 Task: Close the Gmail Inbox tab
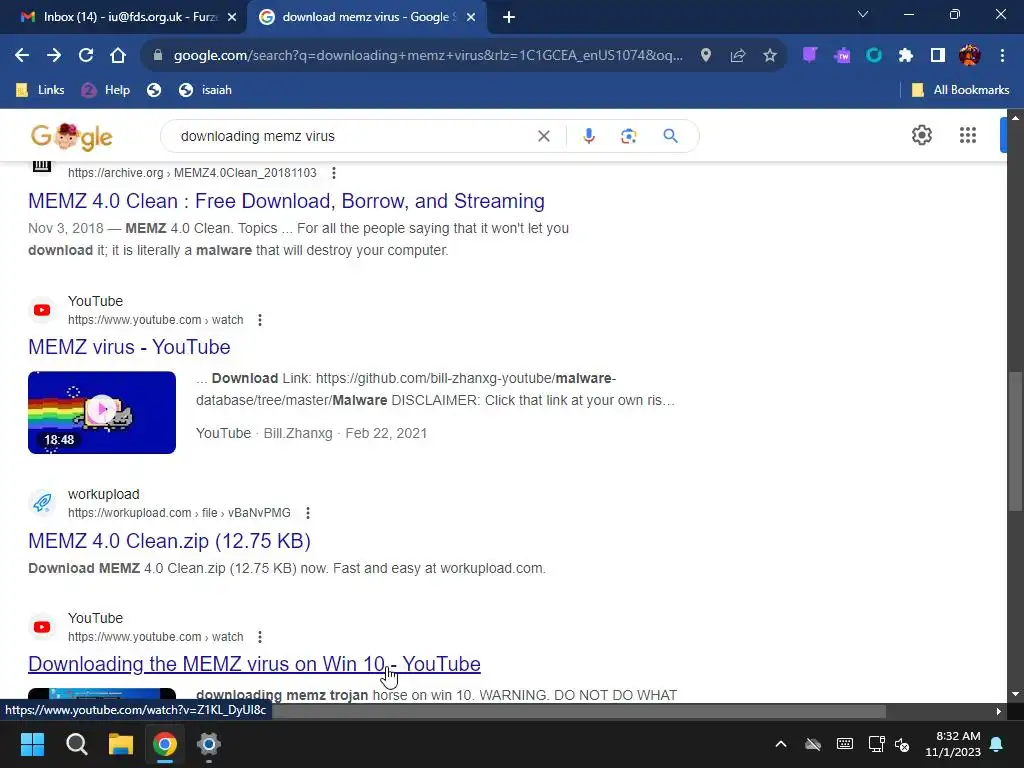tap(232, 17)
